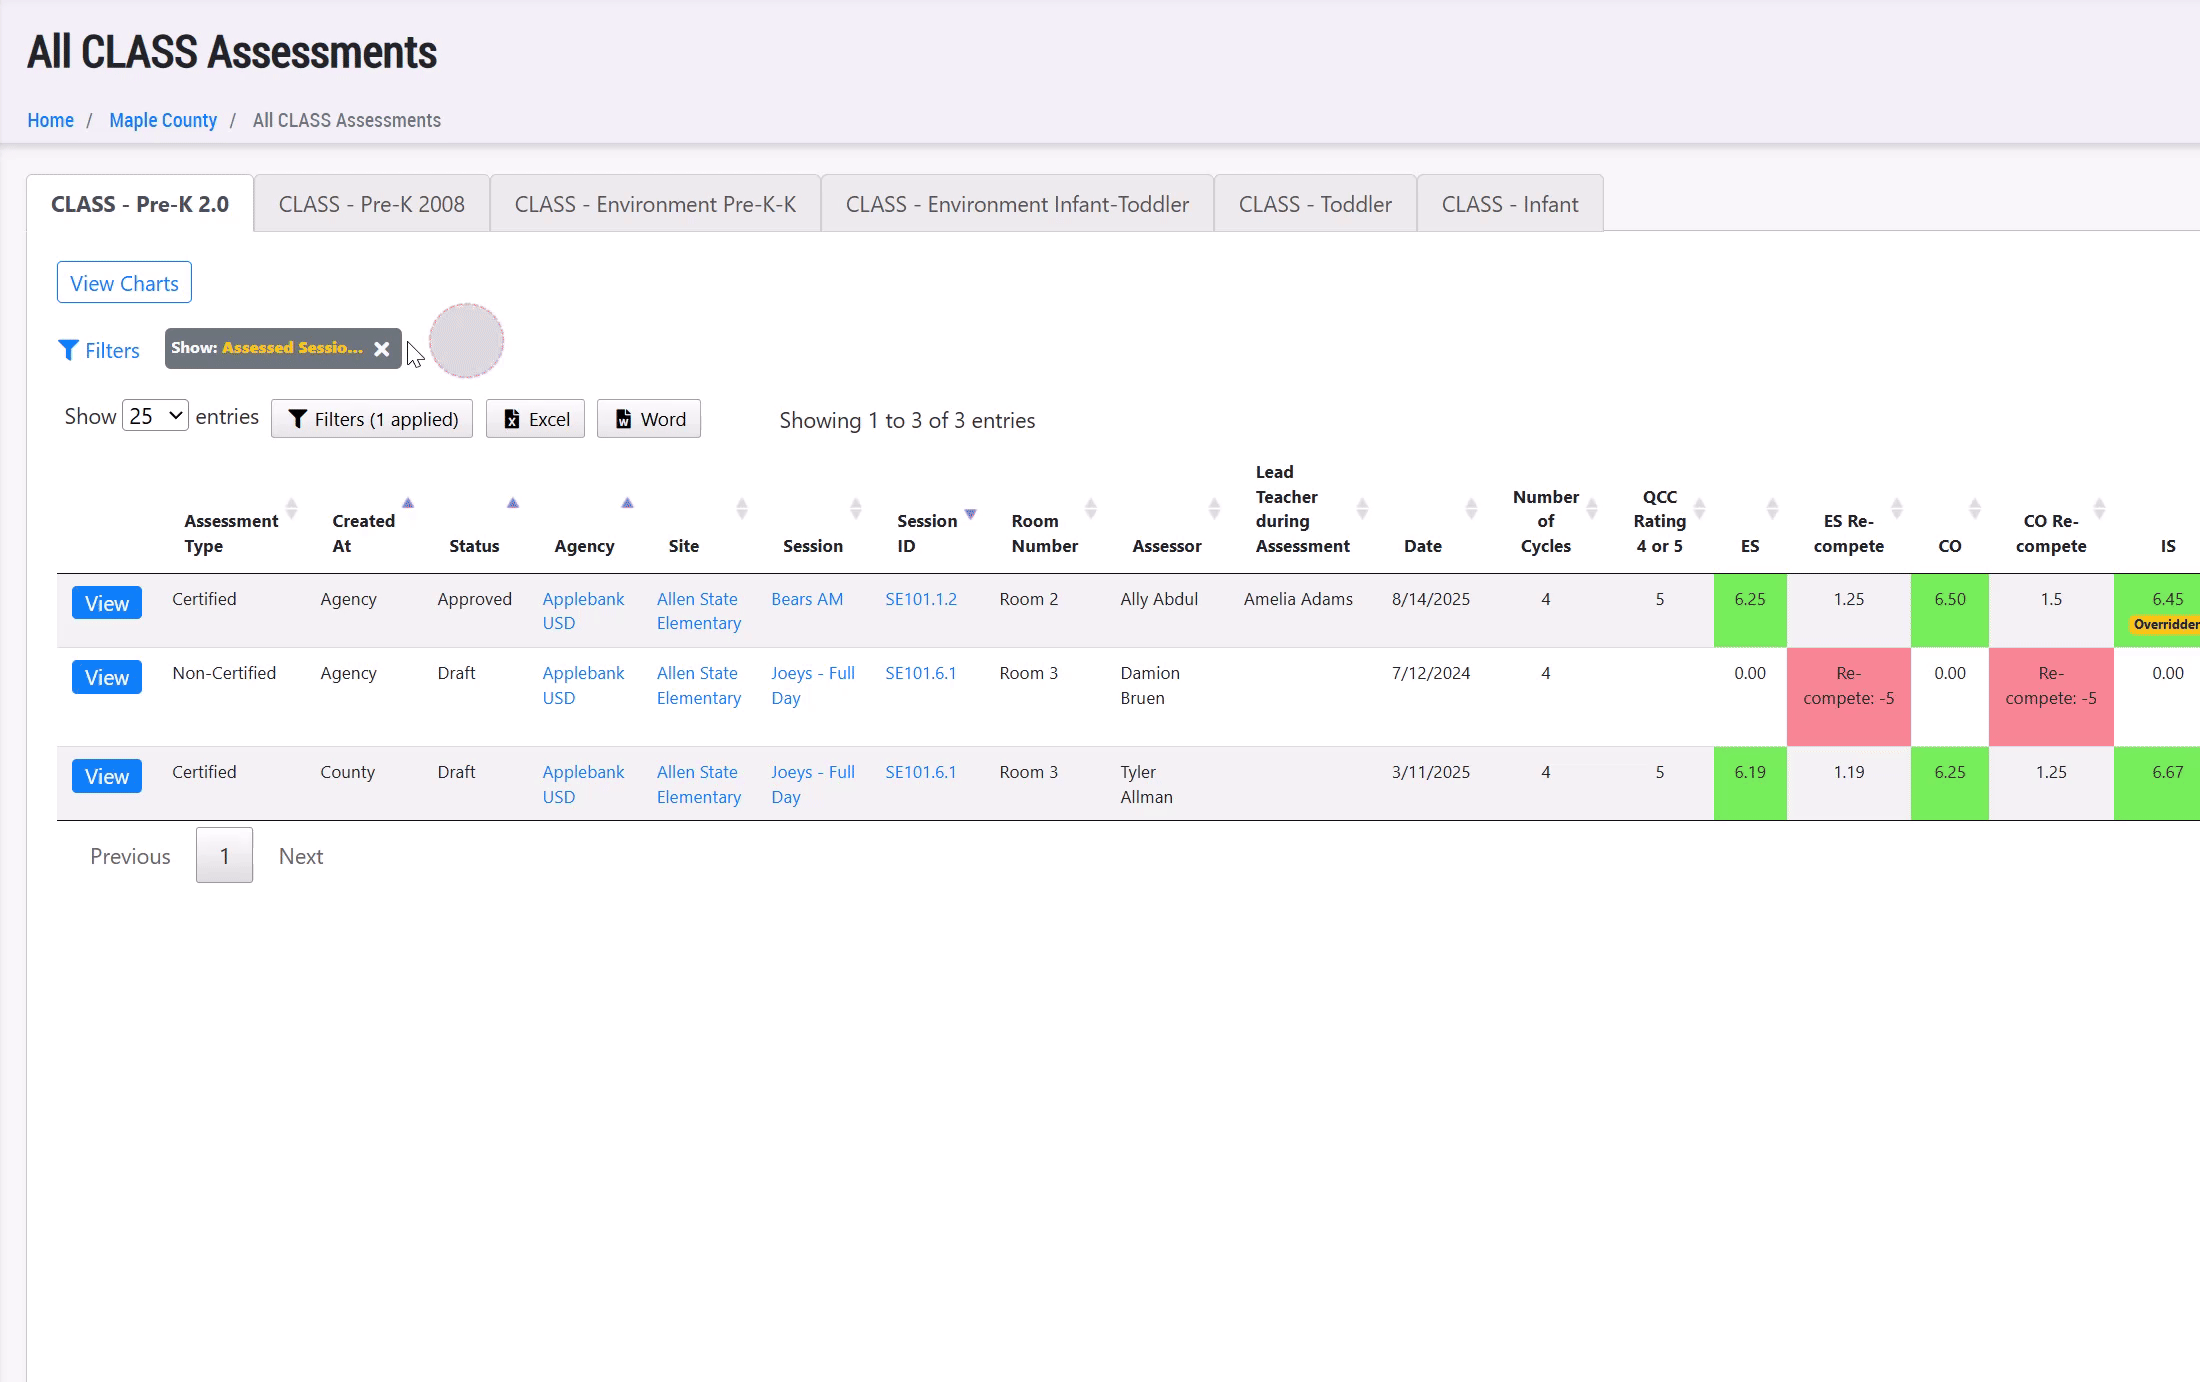This screenshot has width=2200, height=1382.
Task: Export table to Excel
Action: (x=535, y=419)
